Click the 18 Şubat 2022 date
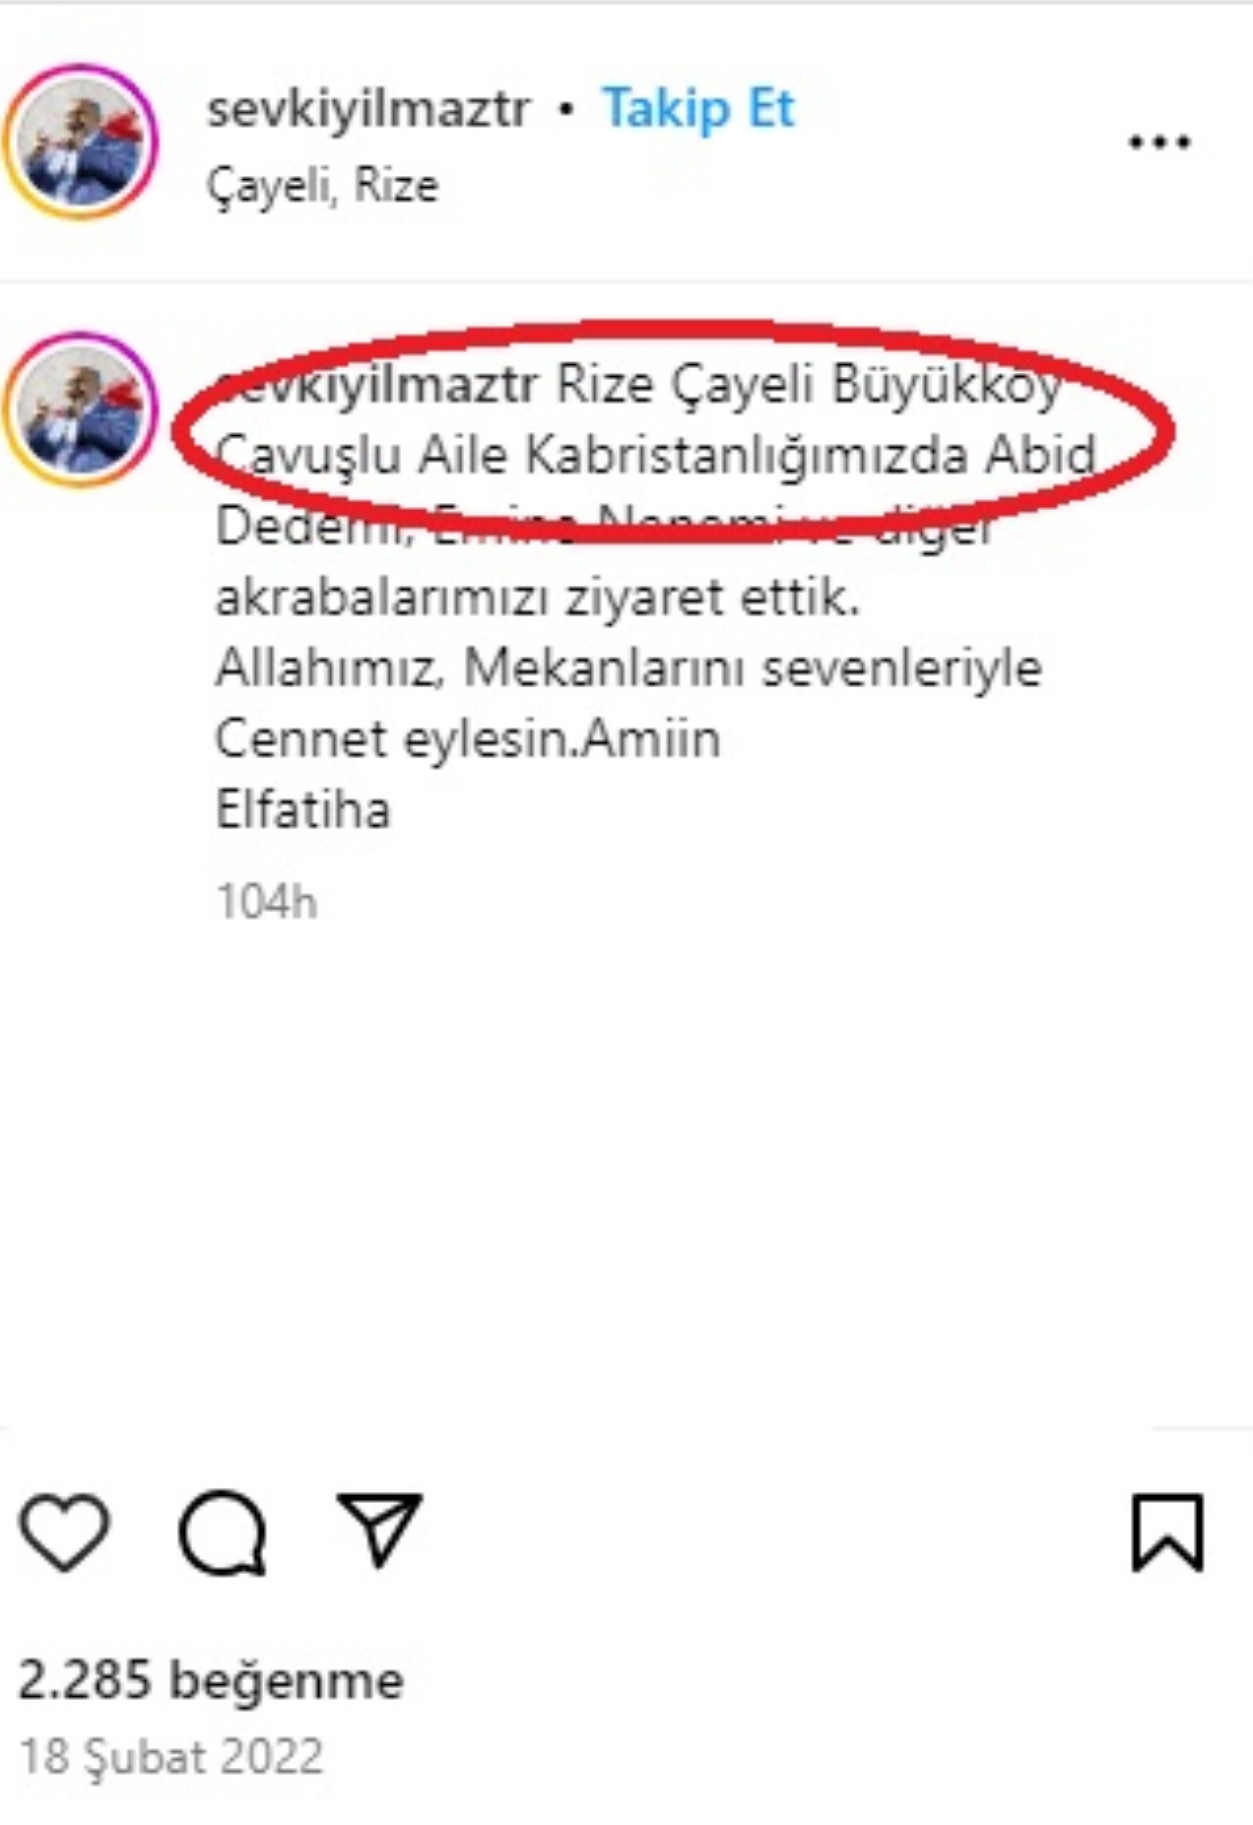The width and height of the screenshot is (1253, 1825). 171,1757
